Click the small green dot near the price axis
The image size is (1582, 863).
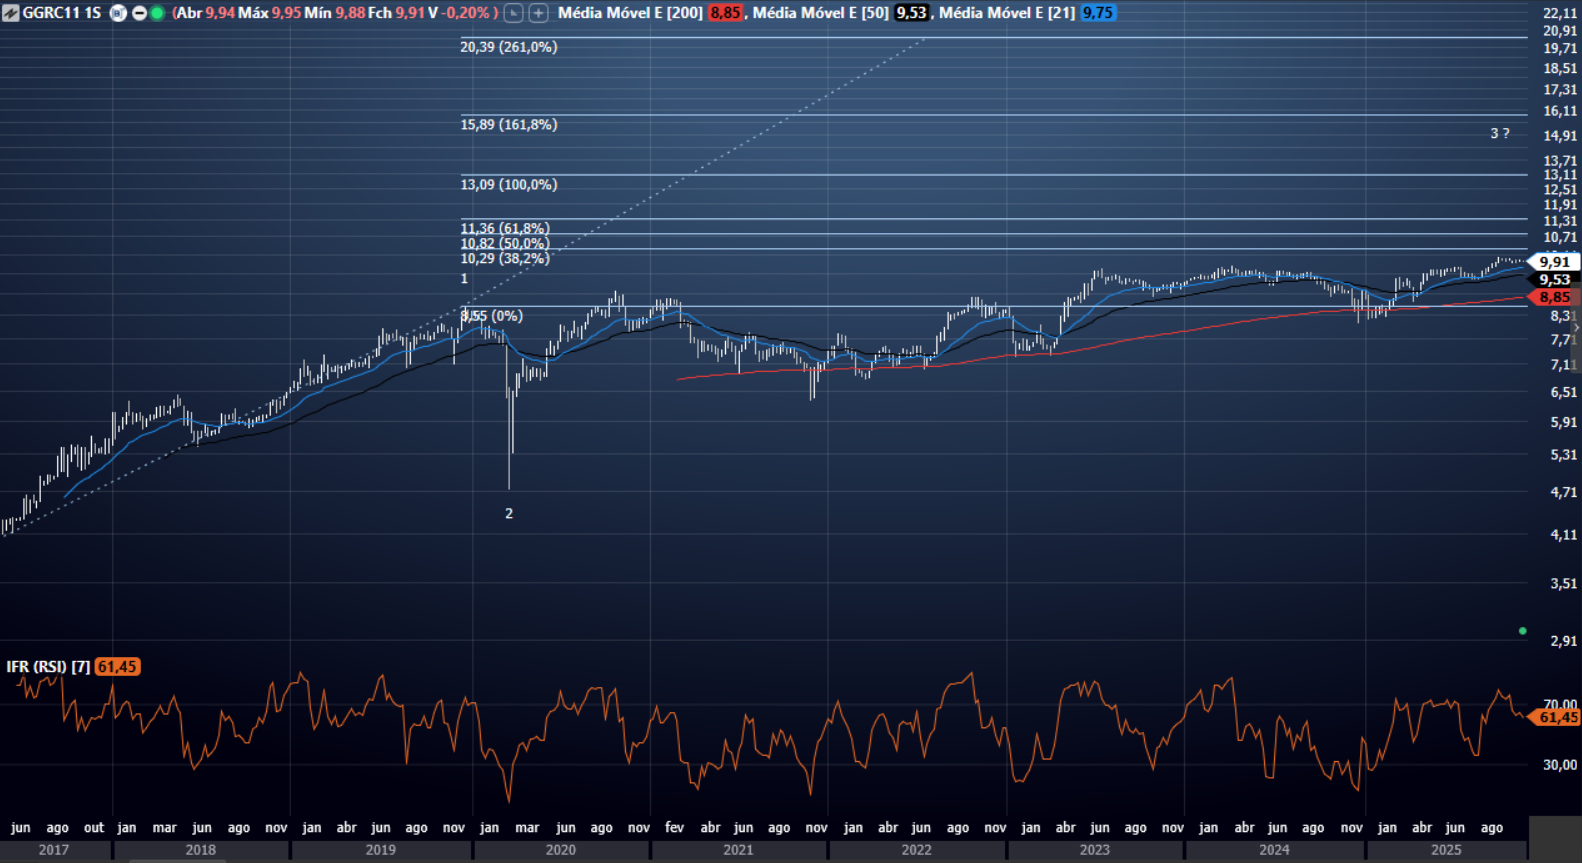pyautogui.click(x=1522, y=631)
